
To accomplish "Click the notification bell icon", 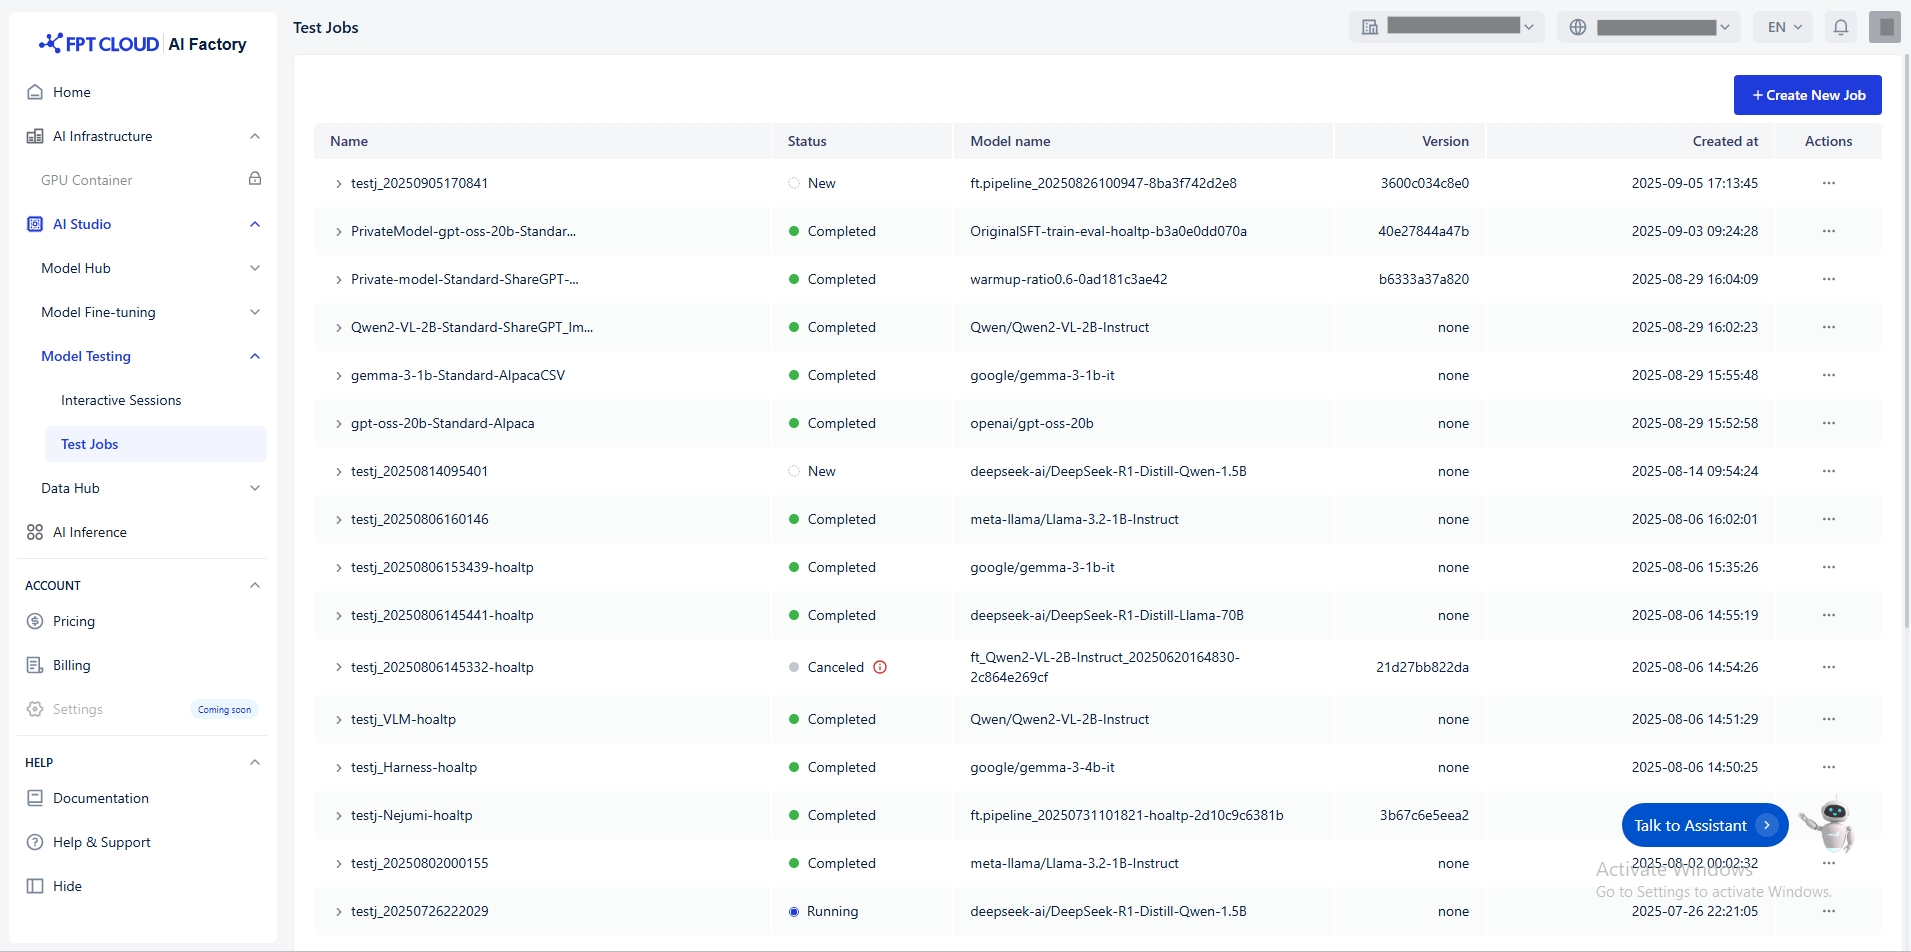I will [1840, 27].
